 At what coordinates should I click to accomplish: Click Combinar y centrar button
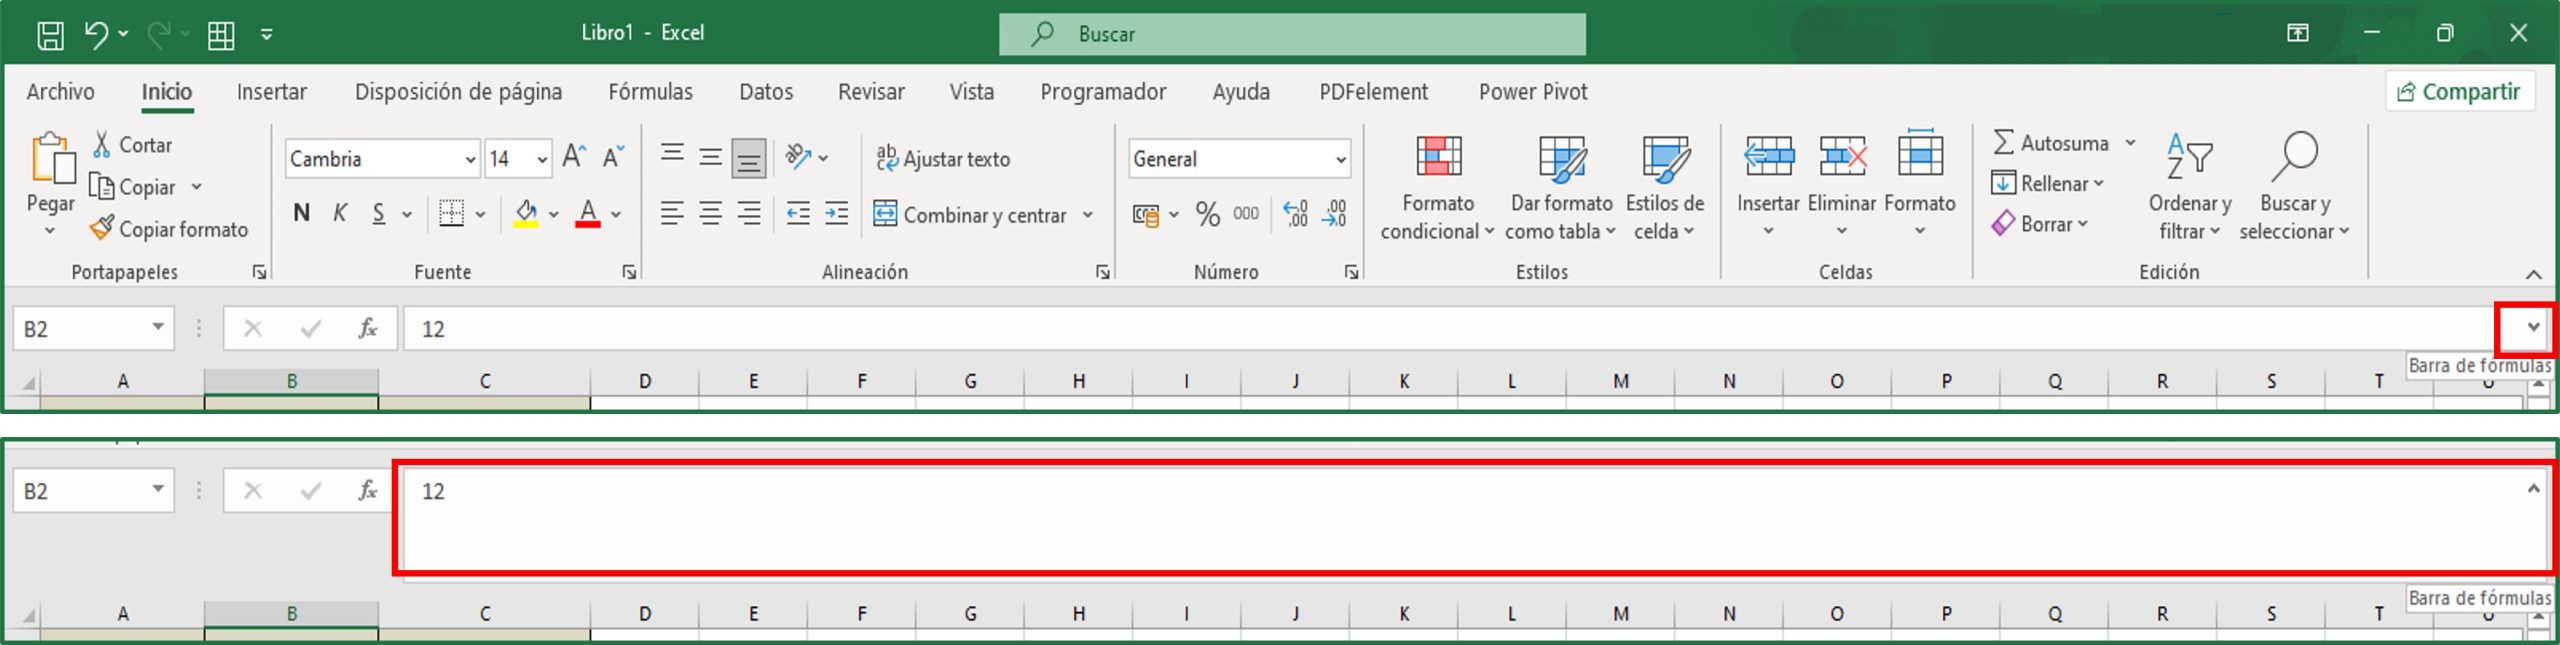(970, 214)
